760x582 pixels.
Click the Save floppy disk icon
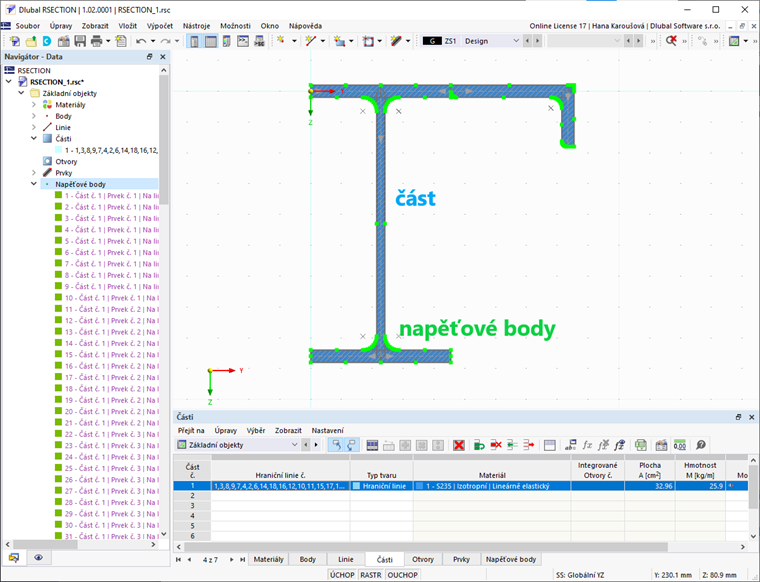(x=80, y=41)
